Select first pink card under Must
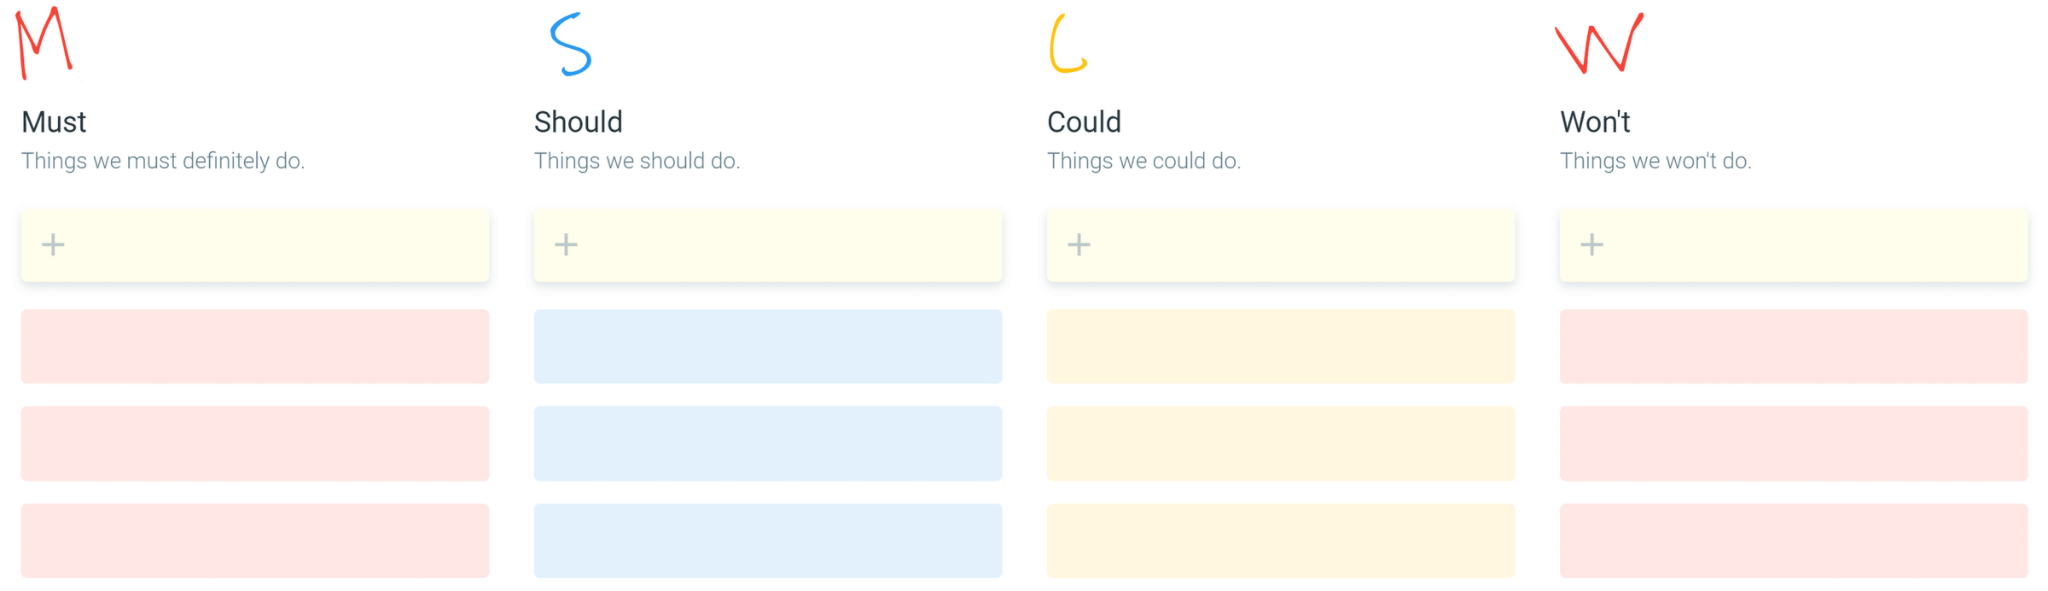Image resolution: width=2048 pixels, height=591 pixels. pos(255,347)
